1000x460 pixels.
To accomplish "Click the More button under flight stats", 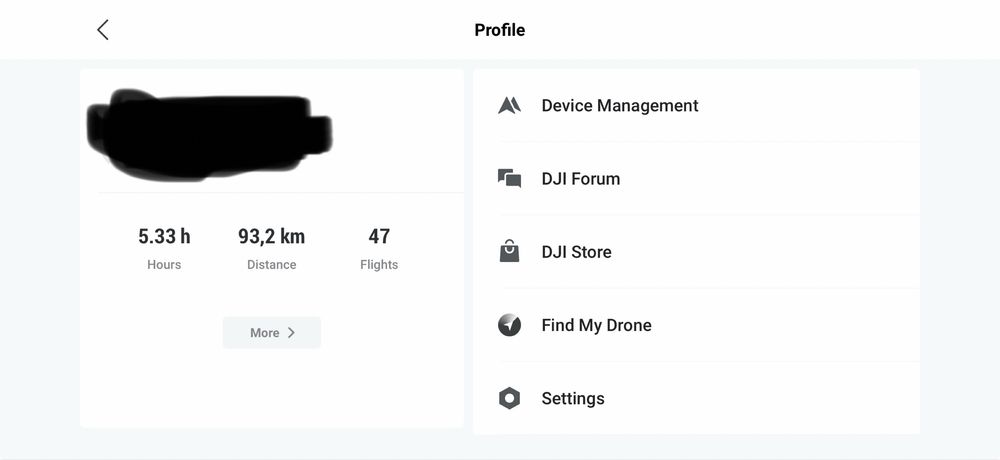I will point(272,332).
